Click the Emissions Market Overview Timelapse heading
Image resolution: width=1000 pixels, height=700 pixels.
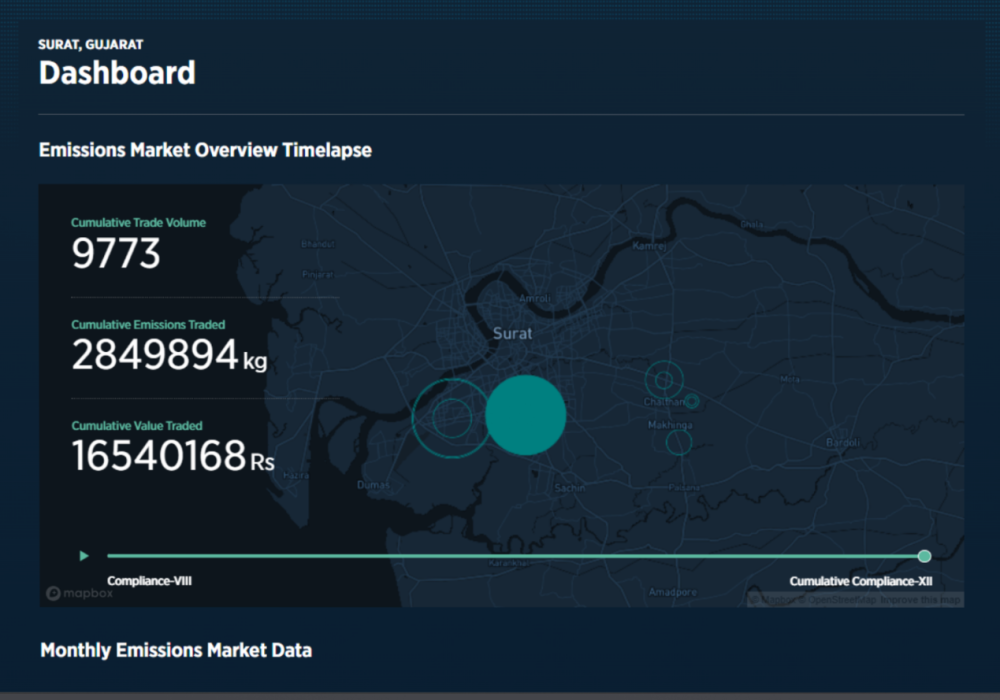tap(205, 150)
